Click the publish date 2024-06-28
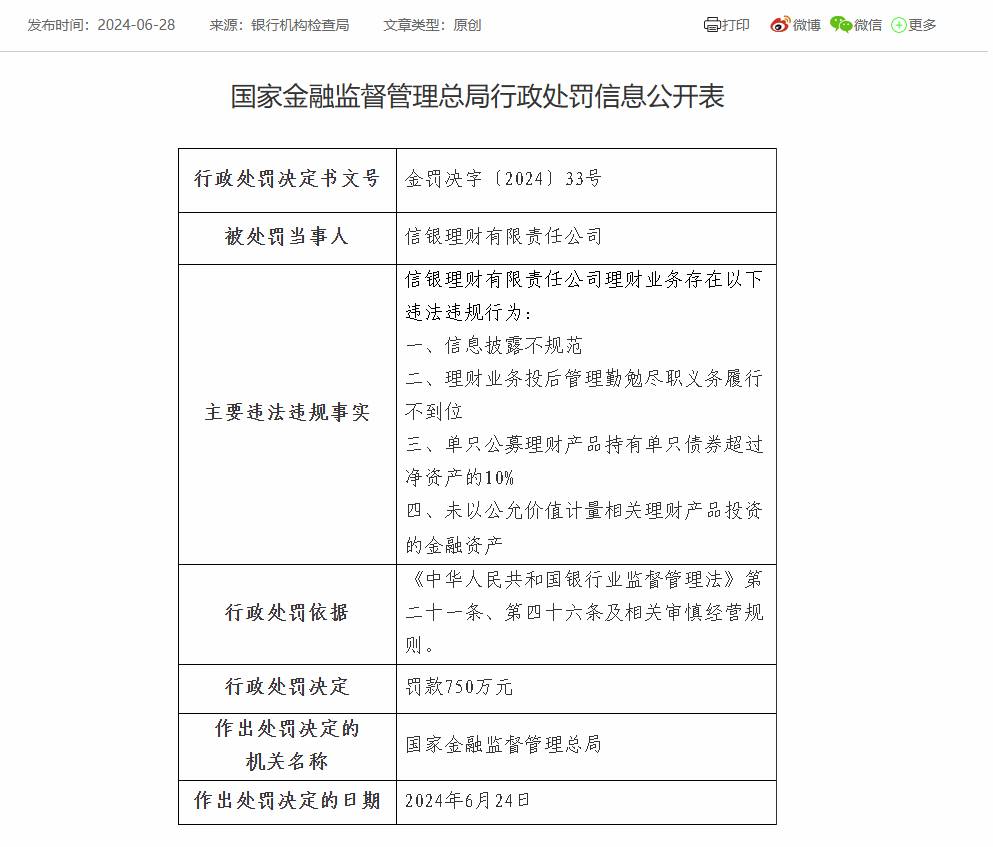This screenshot has height=847, width=993. click(136, 25)
